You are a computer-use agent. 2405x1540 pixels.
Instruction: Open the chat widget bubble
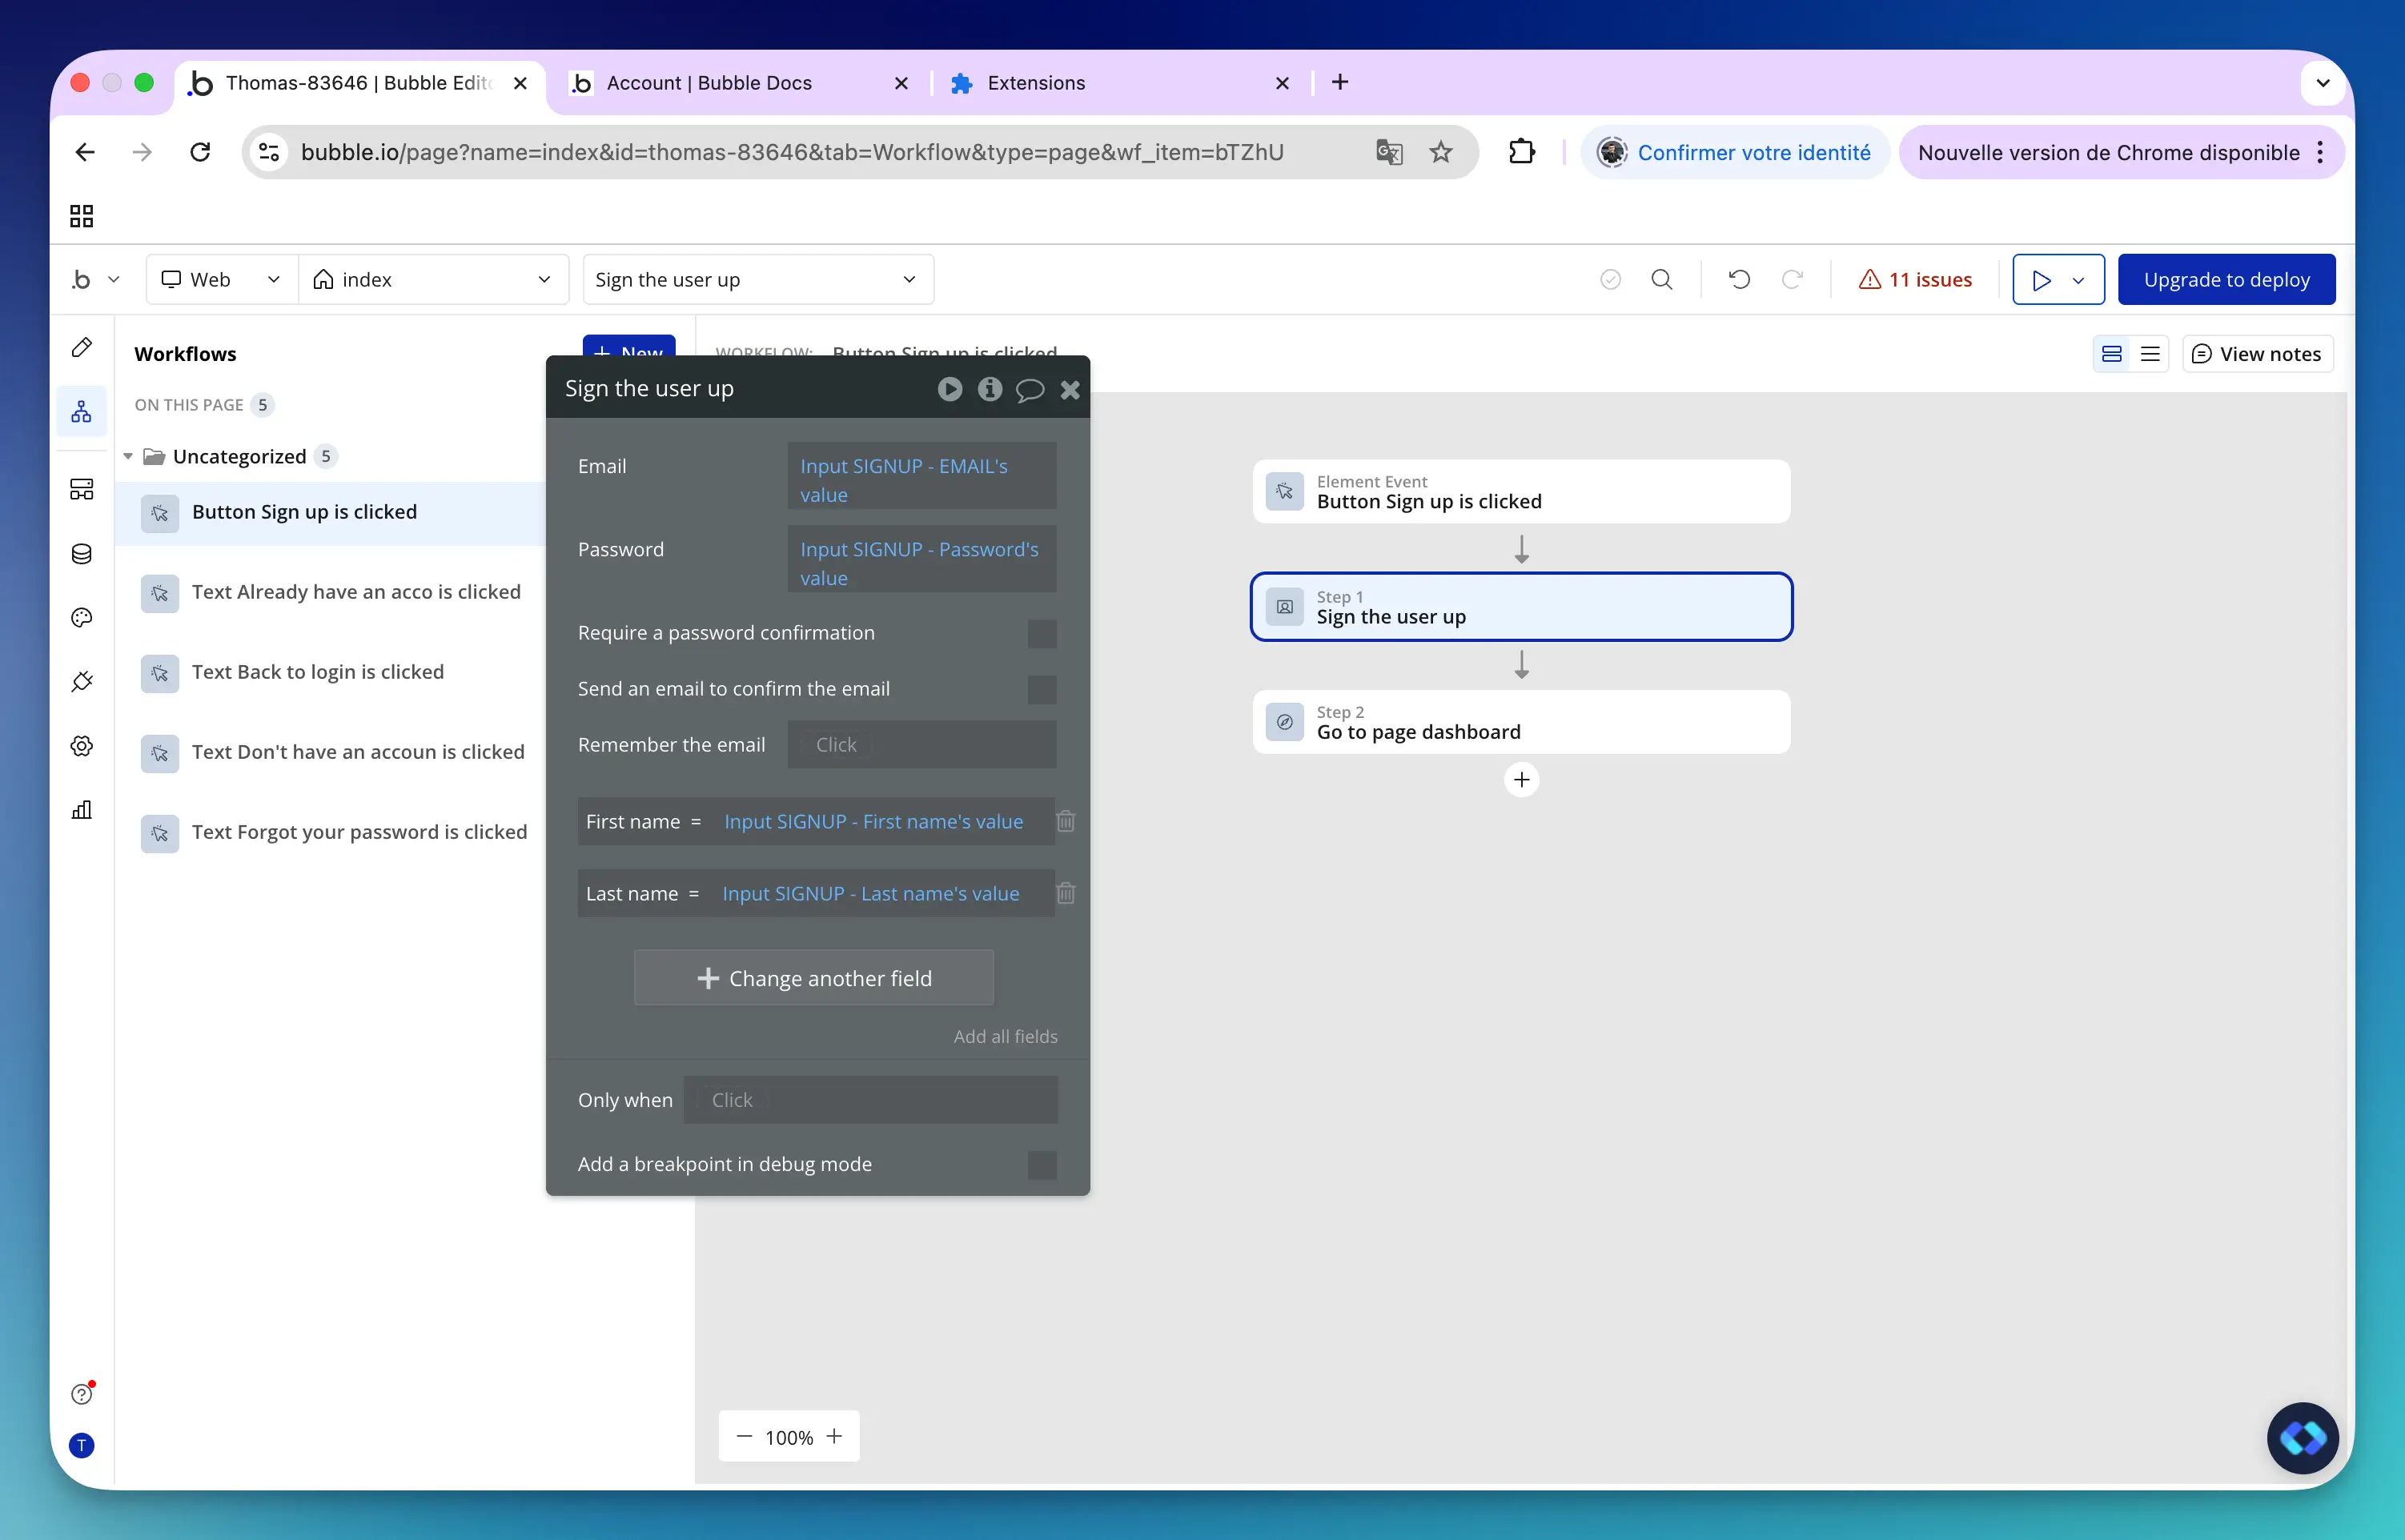pos(2302,1438)
